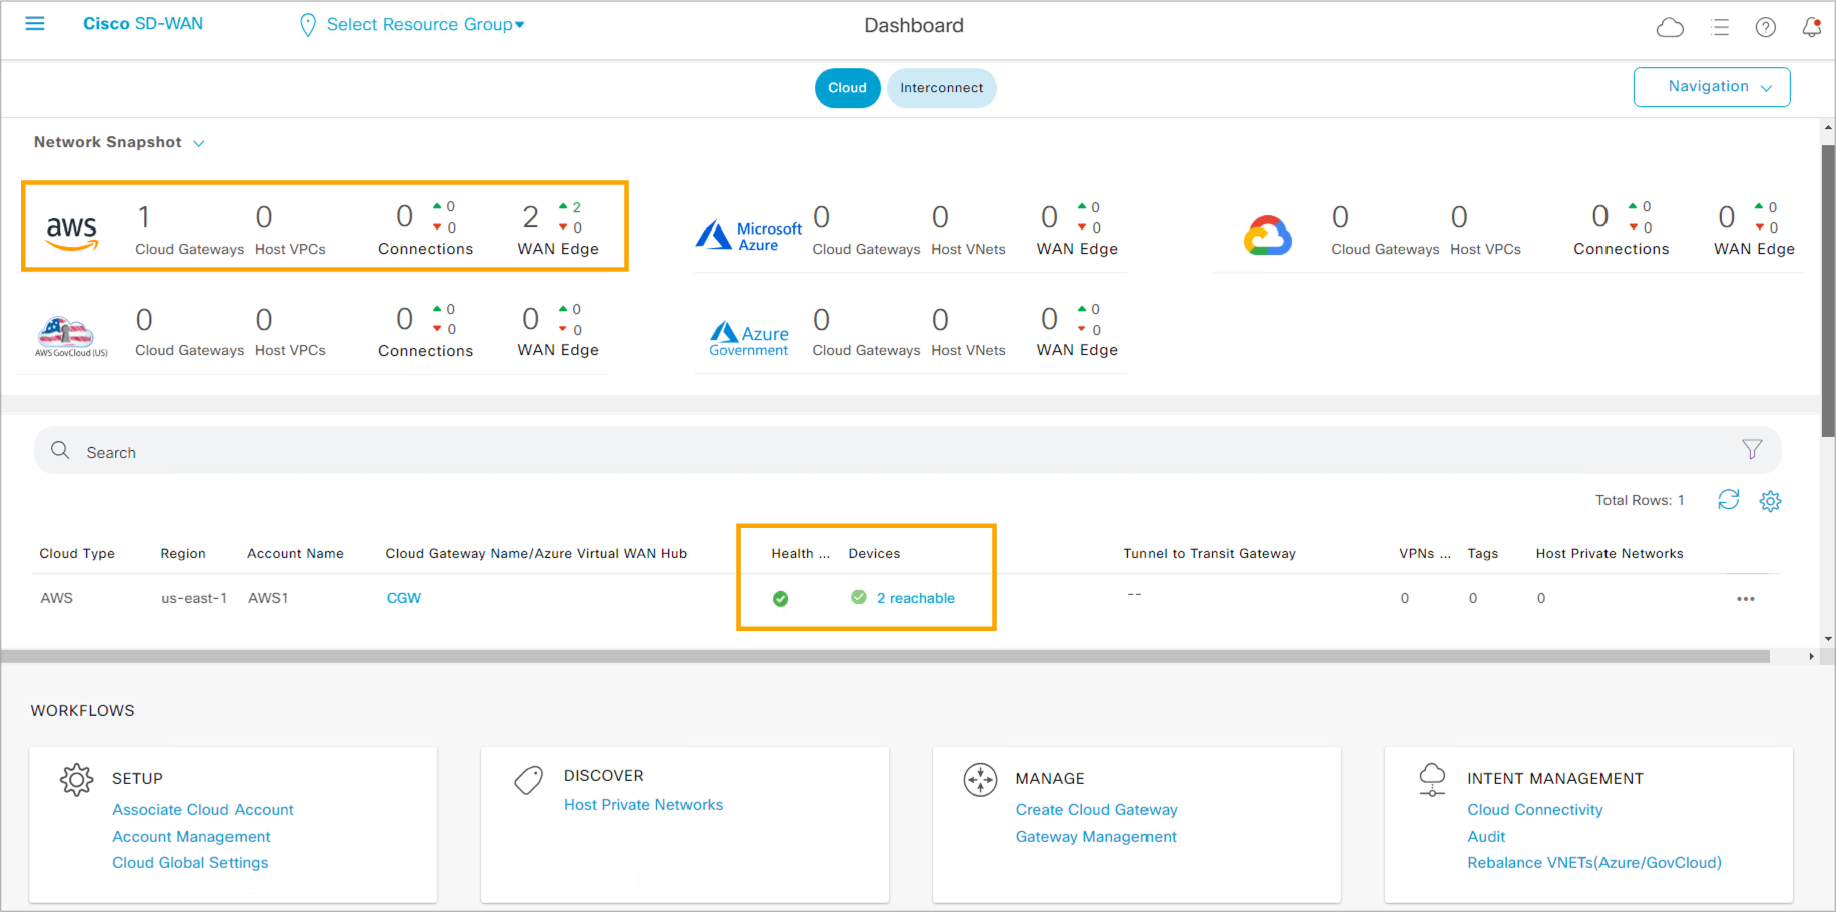Click the scroll right arrow of table

(x=1811, y=657)
